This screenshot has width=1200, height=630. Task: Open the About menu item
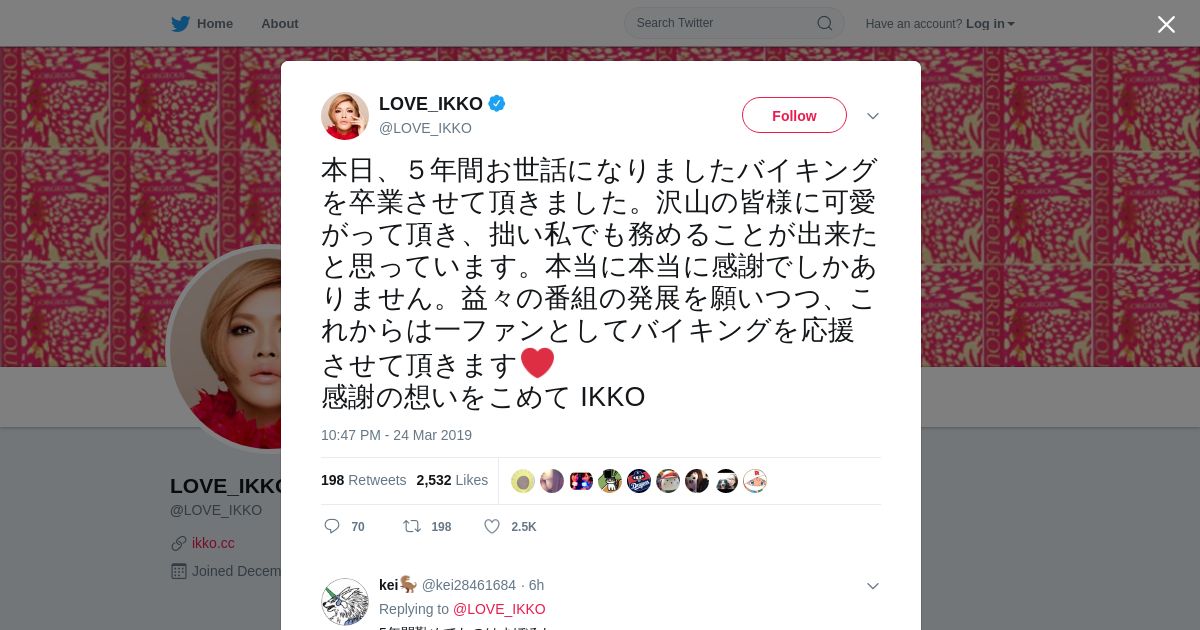tap(280, 23)
